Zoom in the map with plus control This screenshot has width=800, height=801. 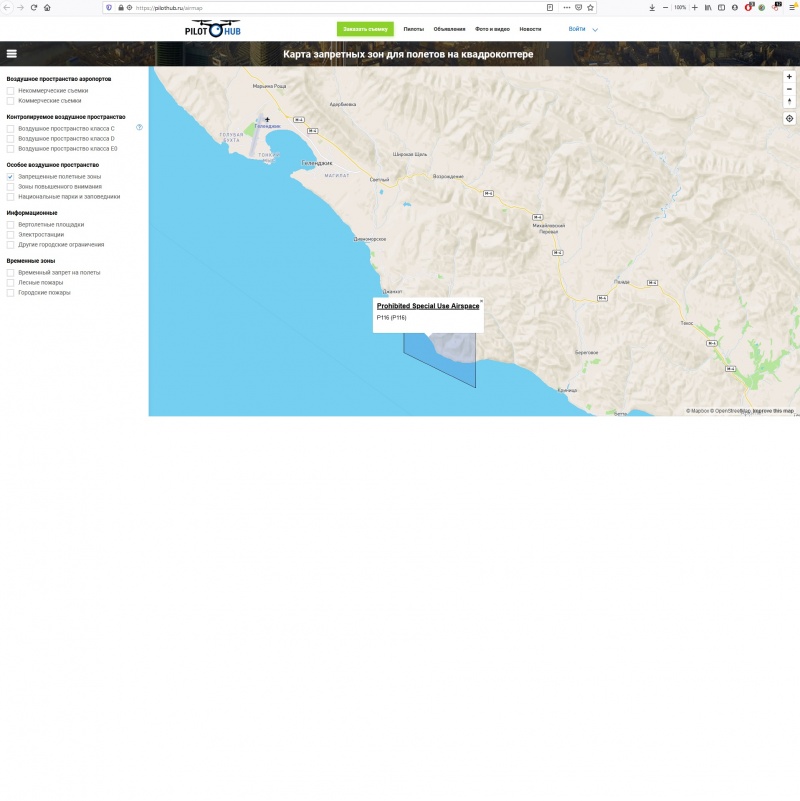[789, 77]
